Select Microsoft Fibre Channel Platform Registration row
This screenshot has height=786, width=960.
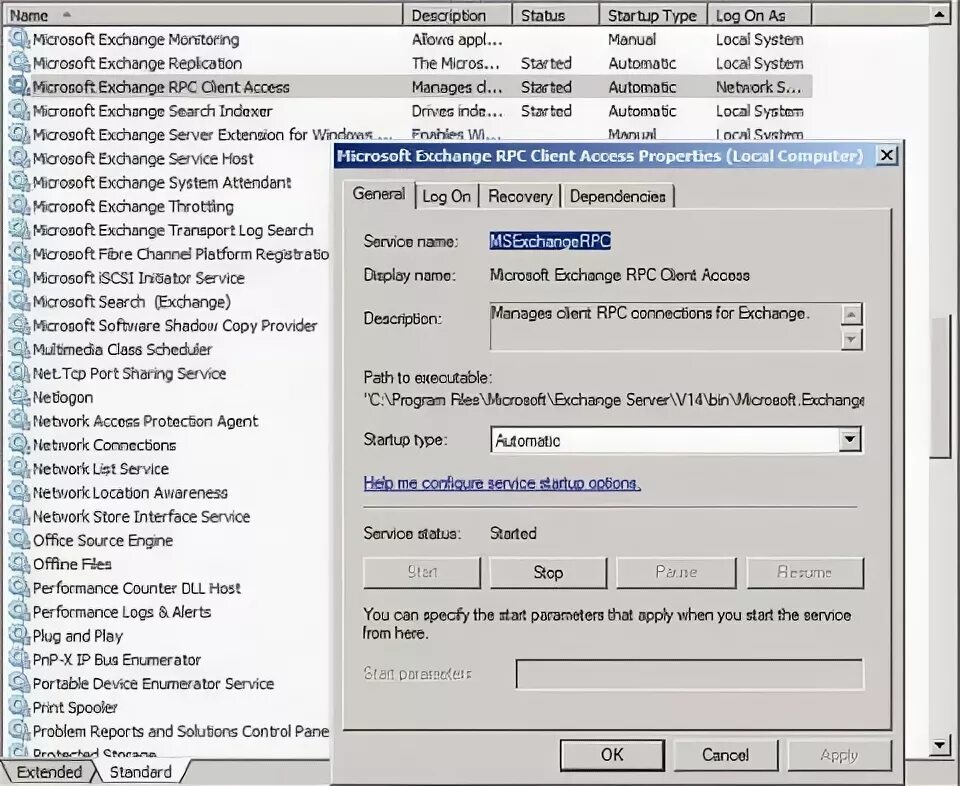[x=170, y=255]
